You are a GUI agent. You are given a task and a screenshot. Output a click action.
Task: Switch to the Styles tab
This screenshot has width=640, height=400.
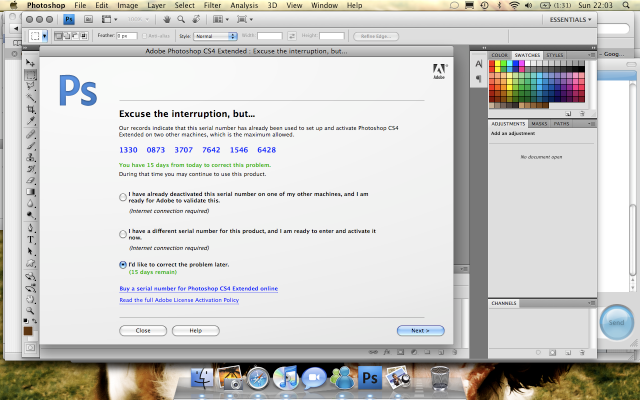(555, 55)
